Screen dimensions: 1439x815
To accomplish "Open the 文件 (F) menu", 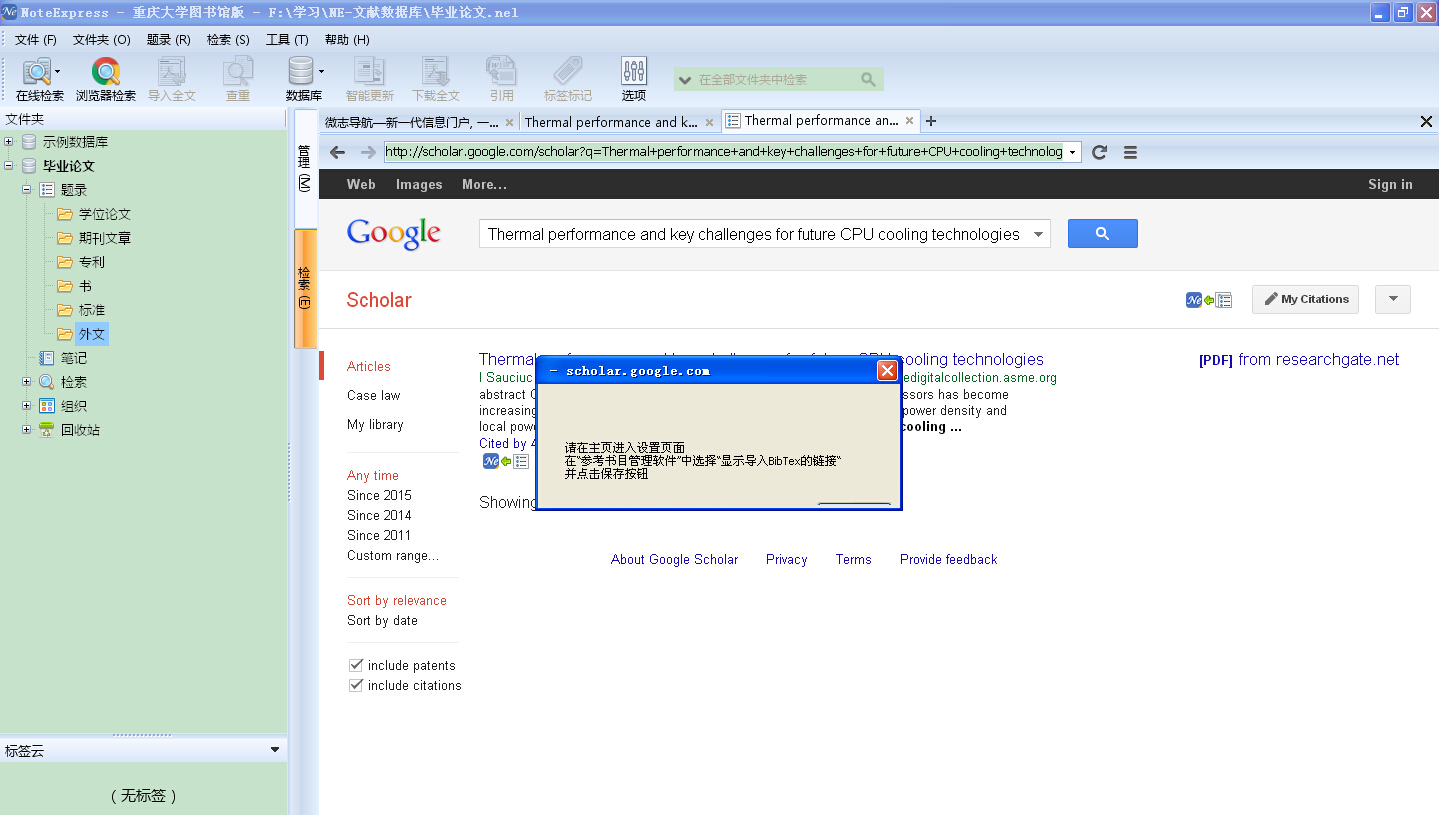I will coord(35,40).
